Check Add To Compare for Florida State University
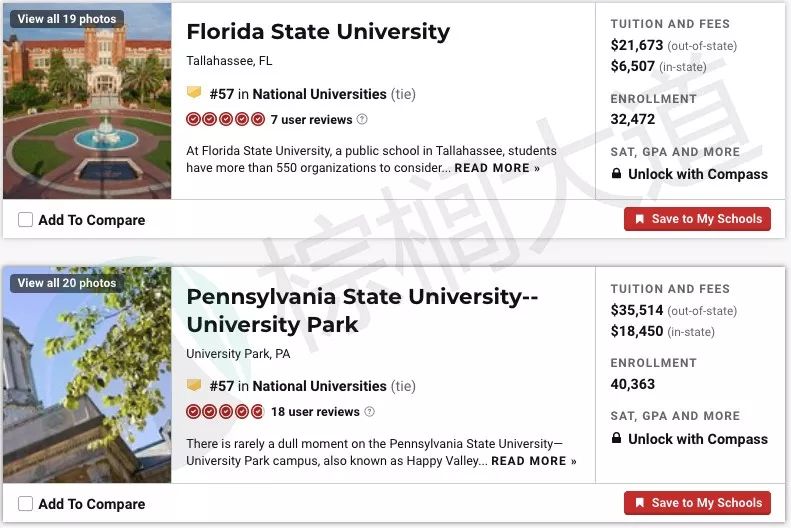Screen dimensions: 791x528 tap(25, 219)
